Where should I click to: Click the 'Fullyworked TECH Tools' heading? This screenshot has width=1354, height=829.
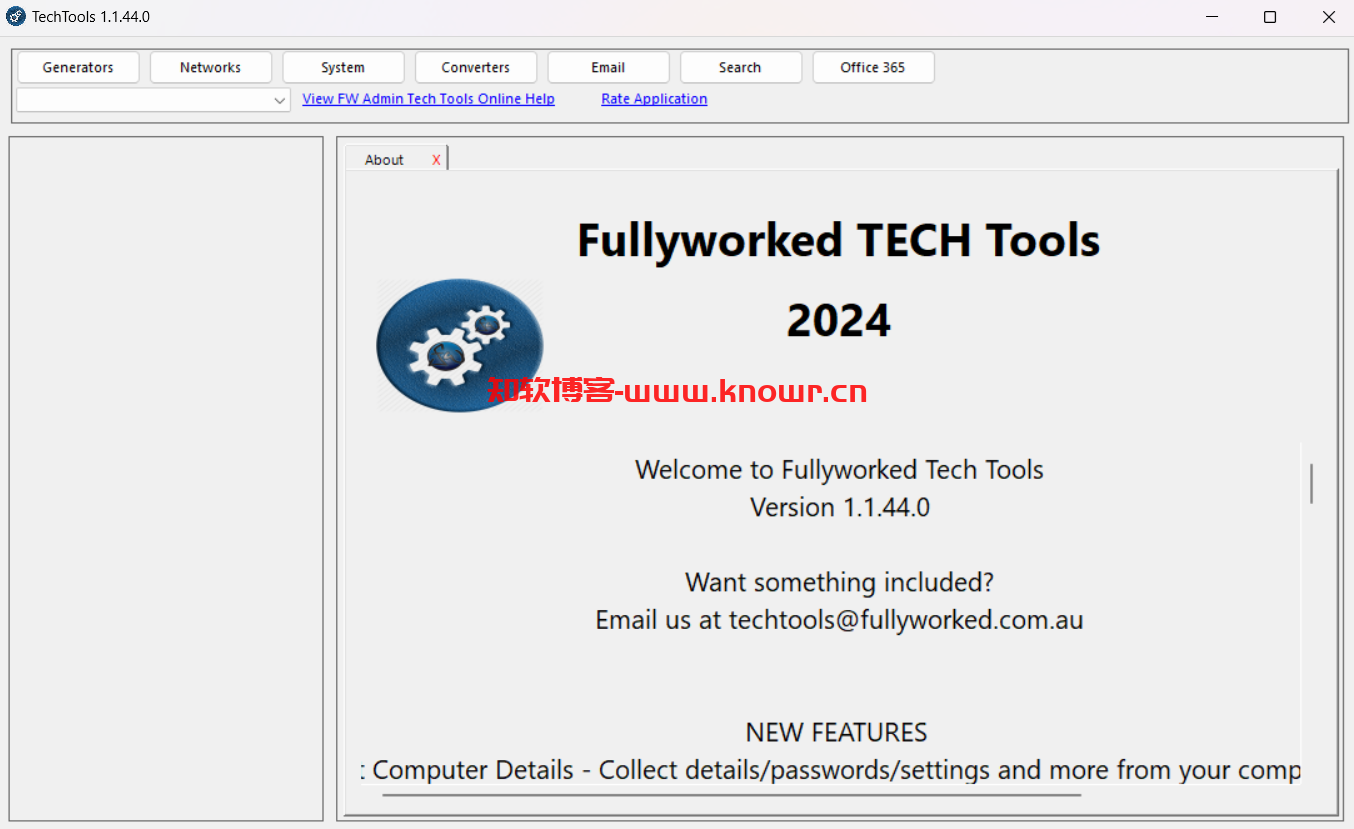pyautogui.click(x=838, y=241)
